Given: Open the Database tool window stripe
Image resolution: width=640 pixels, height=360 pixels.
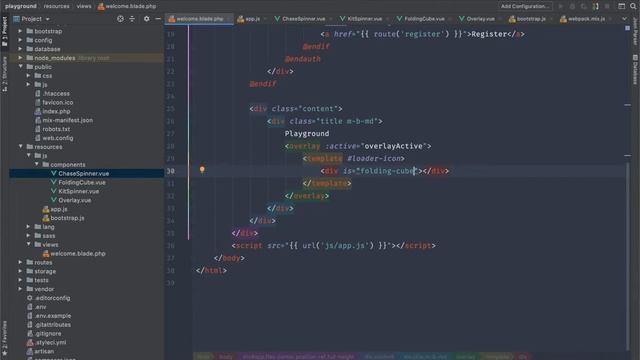Looking at the screenshot, I should [635, 69].
